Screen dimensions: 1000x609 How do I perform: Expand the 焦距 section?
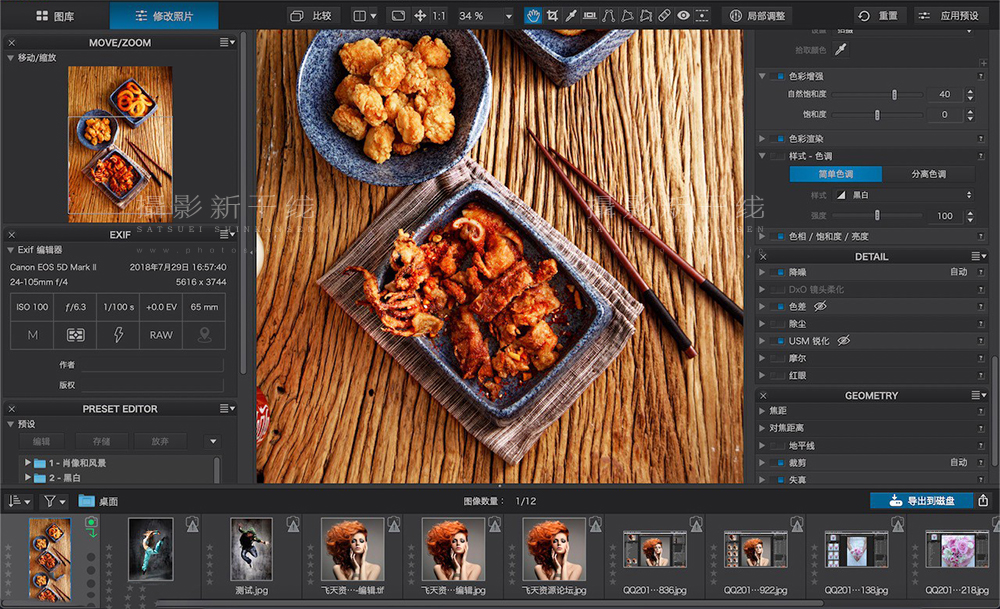point(762,411)
